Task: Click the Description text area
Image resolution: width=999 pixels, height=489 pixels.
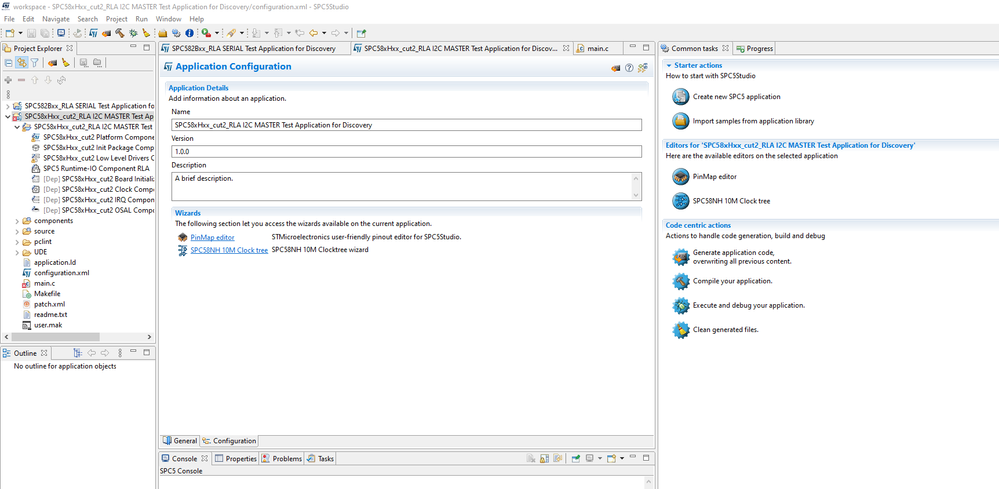Action: 406,186
